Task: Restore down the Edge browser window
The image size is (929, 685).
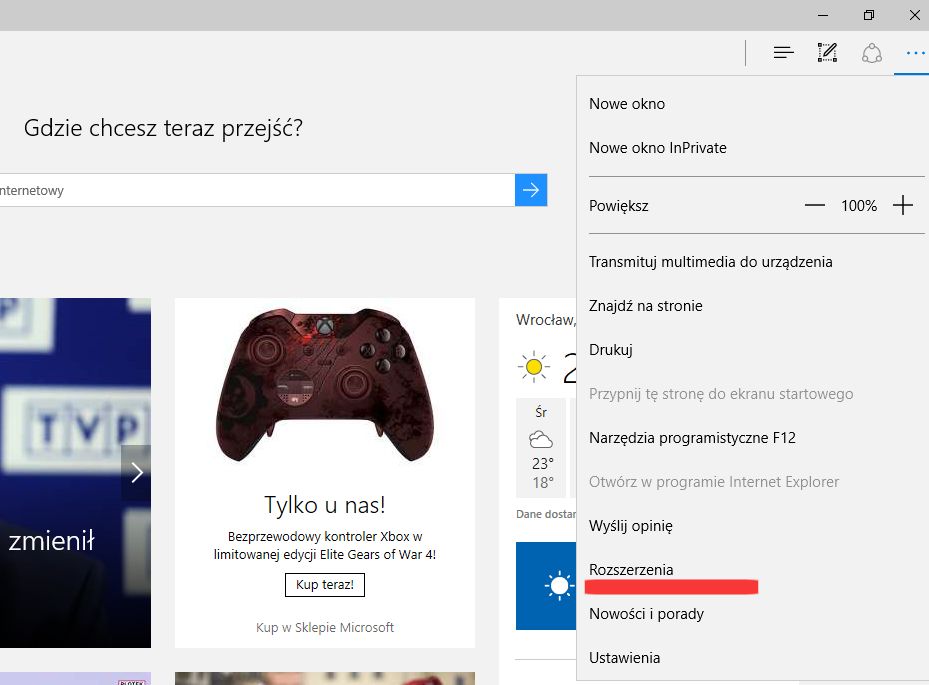Action: pos(869,15)
